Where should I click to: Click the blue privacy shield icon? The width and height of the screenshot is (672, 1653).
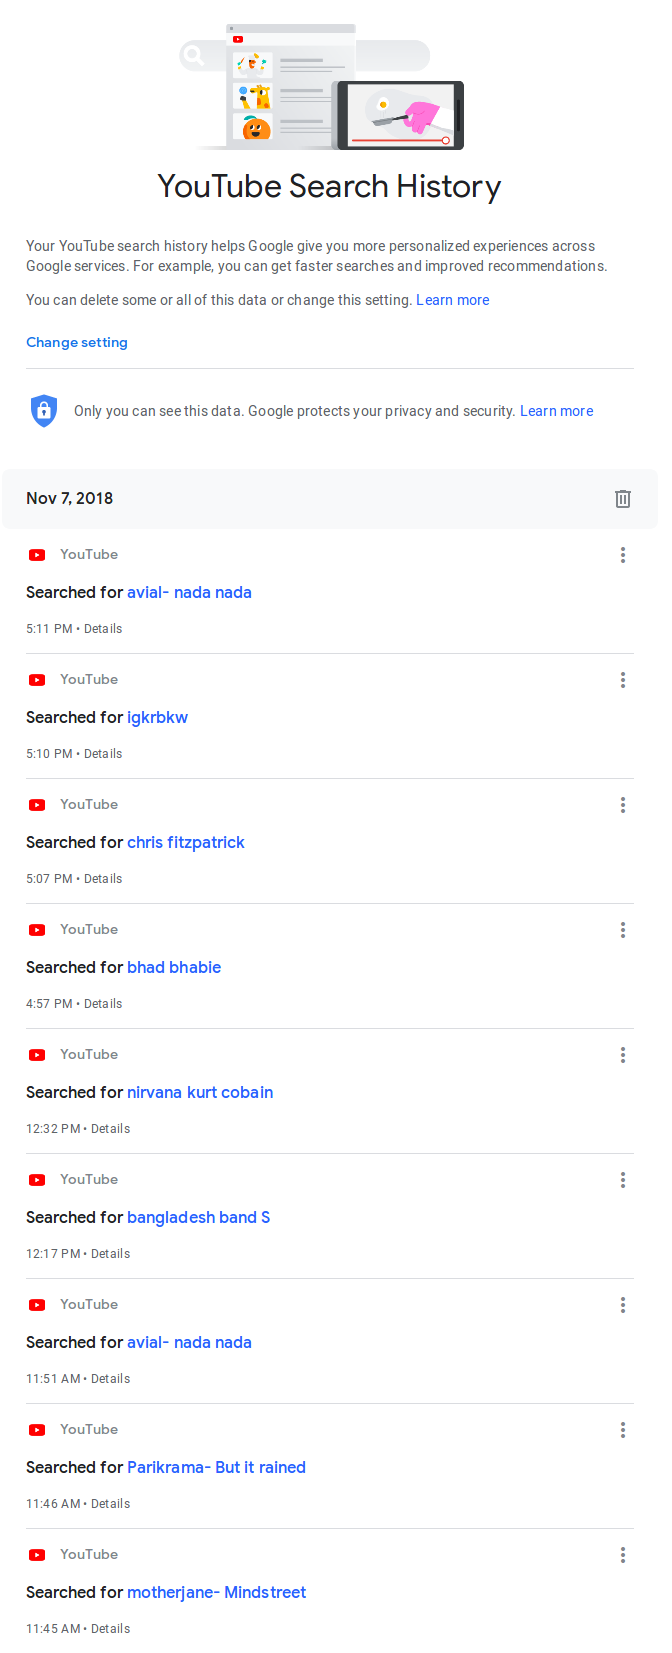tap(44, 410)
